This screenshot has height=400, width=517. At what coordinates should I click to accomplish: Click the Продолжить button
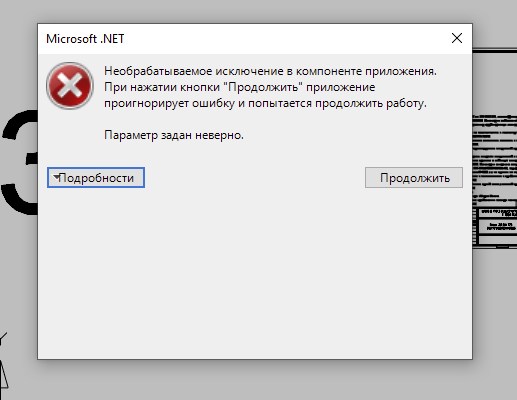click(x=414, y=178)
